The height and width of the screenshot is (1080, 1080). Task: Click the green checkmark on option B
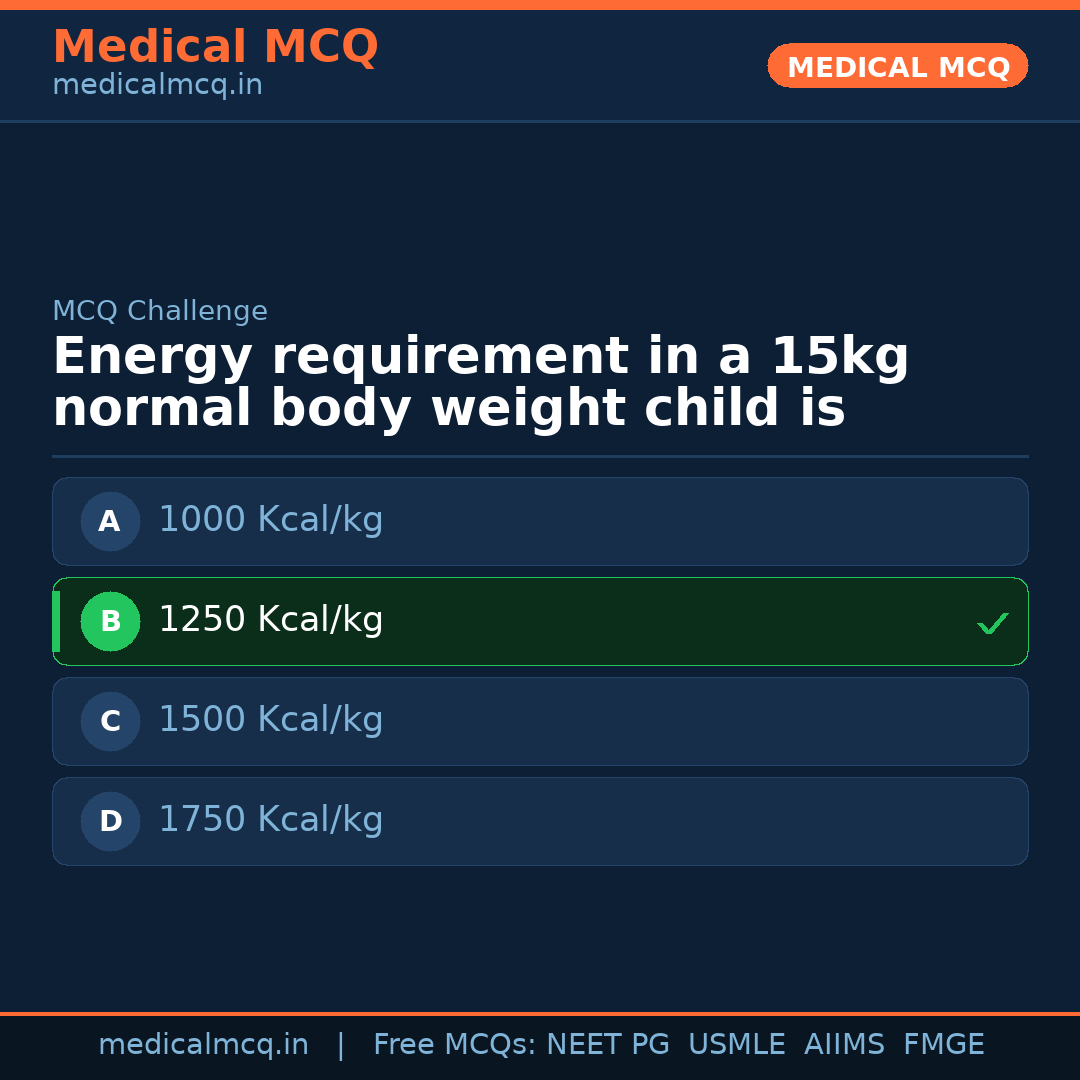[x=992, y=623]
